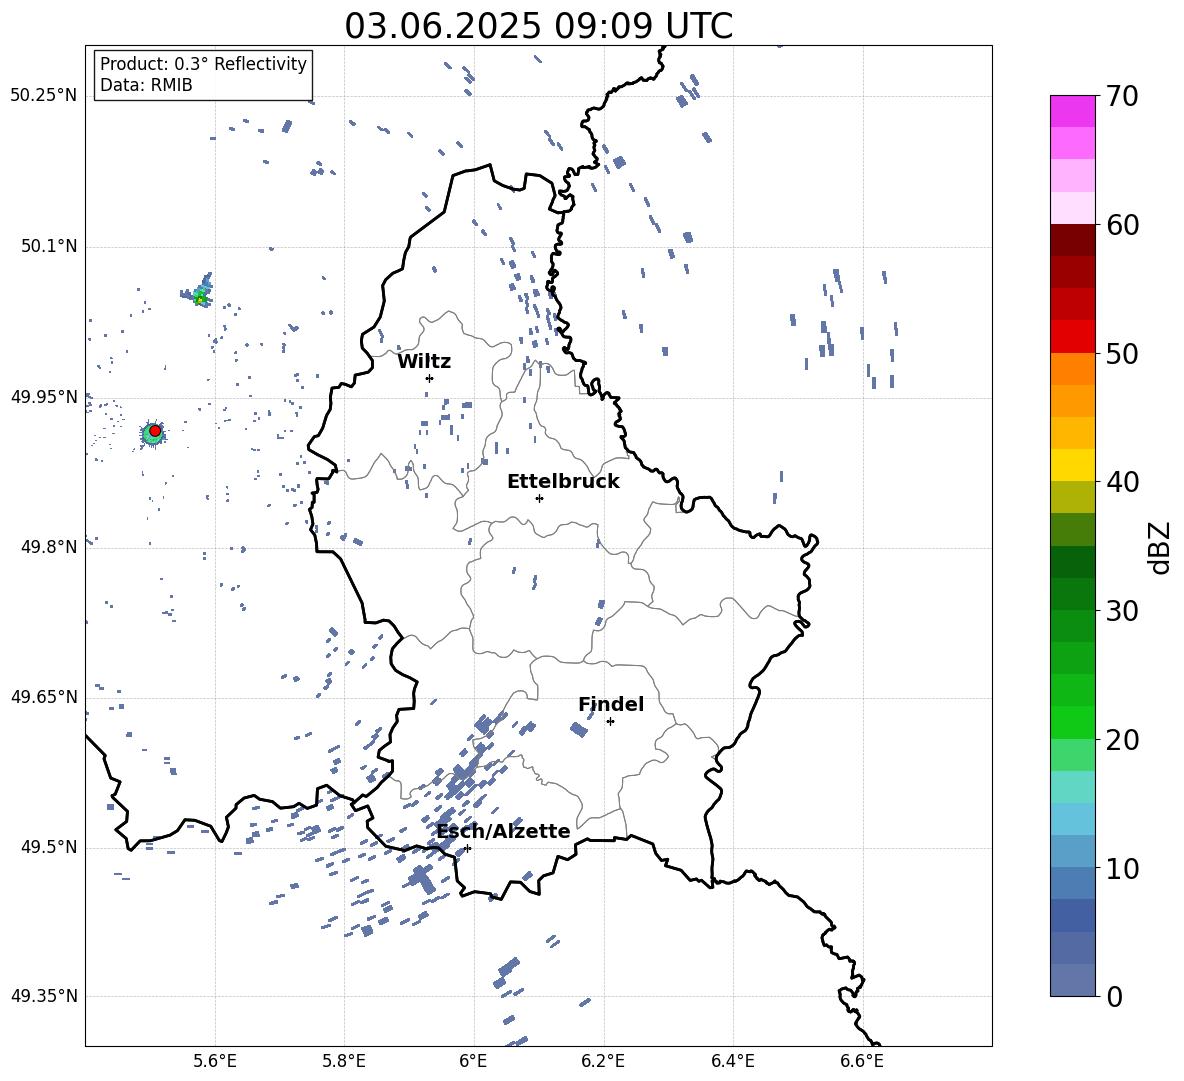Click the 6.4°E longitude label

coord(732,1061)
